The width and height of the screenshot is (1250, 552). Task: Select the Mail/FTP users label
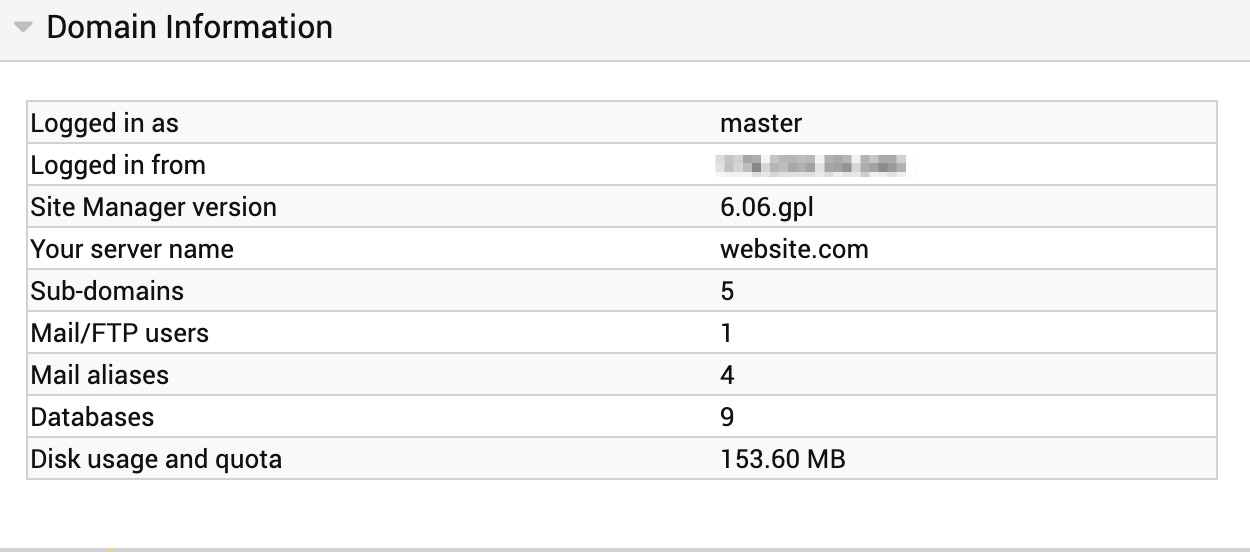coord(120,333)
